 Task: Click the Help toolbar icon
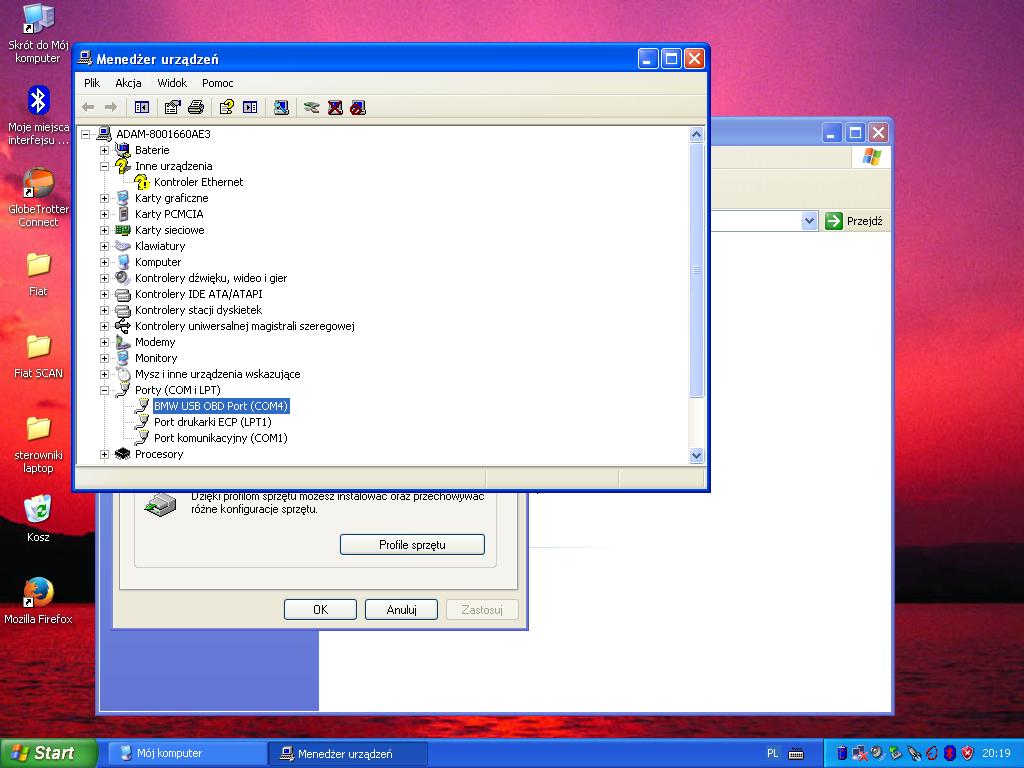tap(227, 107)
